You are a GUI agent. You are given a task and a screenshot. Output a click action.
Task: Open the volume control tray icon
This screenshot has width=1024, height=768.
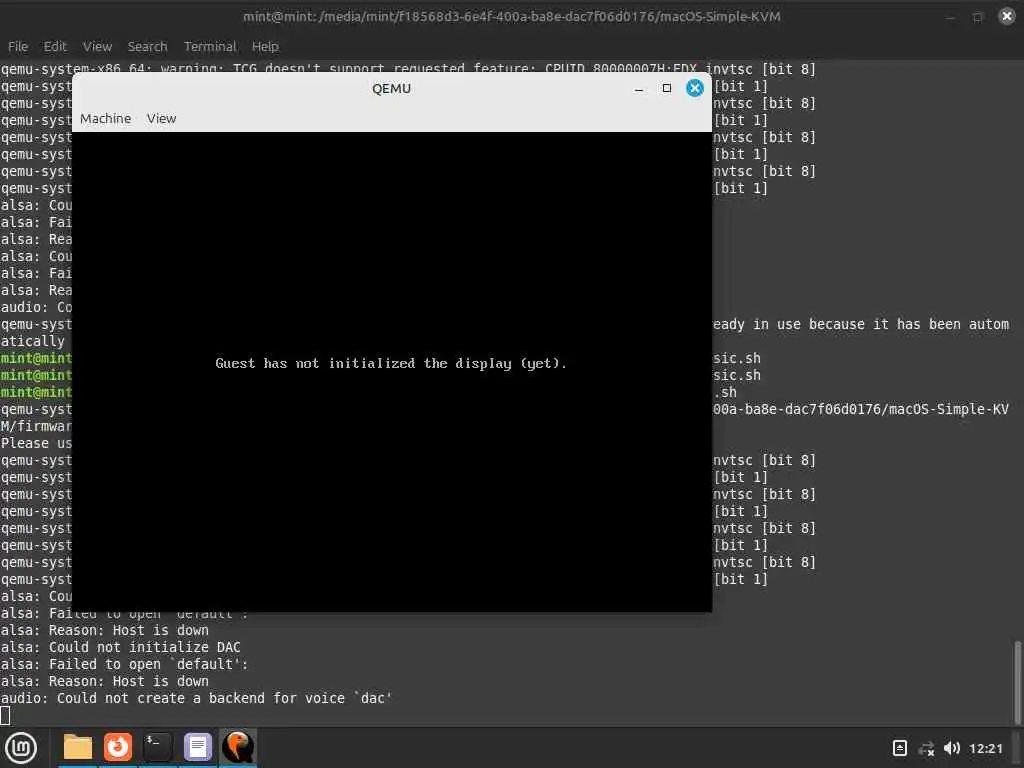coord(952,748)
